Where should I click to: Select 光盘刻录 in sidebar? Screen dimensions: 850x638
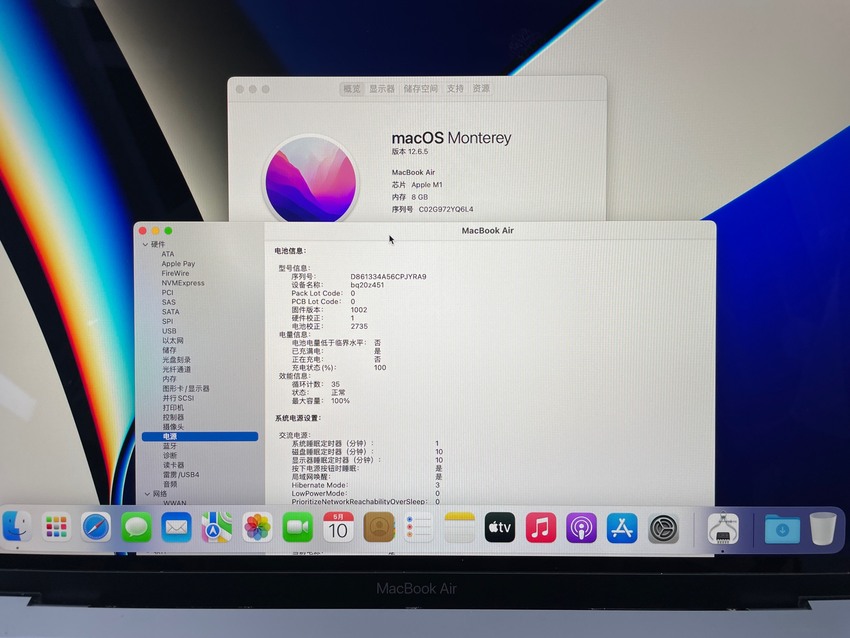pyautogui.click(x=177, y=360)
